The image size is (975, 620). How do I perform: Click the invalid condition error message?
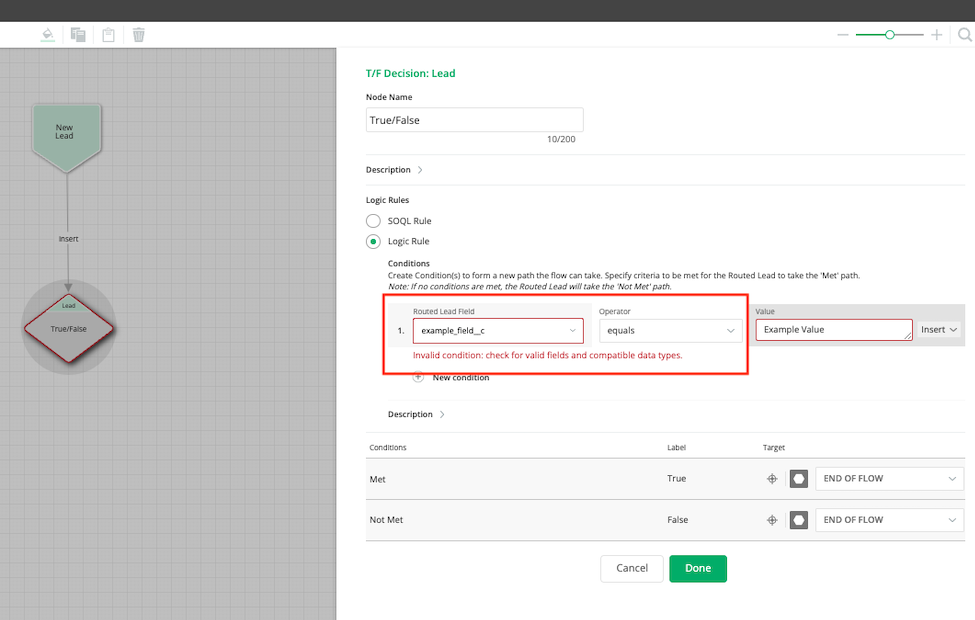coord(548,355)
